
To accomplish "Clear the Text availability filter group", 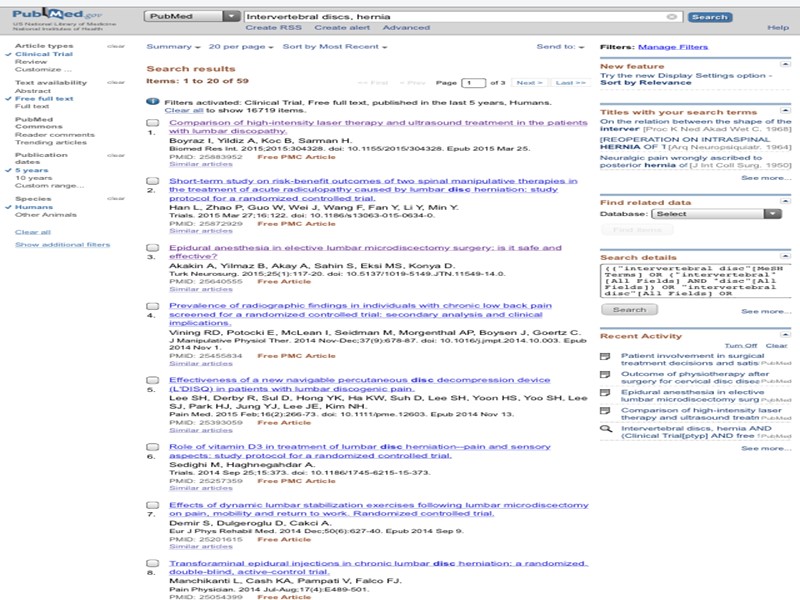I will (x=116, y=83).
